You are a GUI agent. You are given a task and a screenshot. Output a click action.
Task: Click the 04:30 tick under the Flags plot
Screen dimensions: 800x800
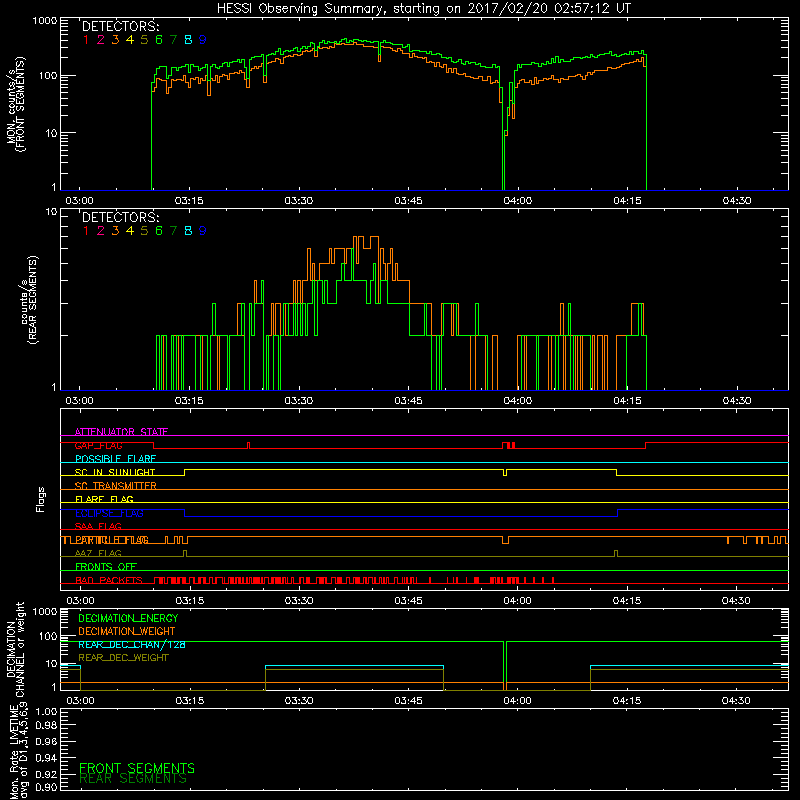(x=736, y=601)
